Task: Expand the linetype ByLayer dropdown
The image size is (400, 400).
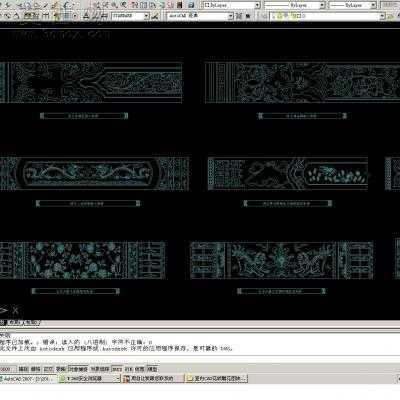Action: (322, 5)
